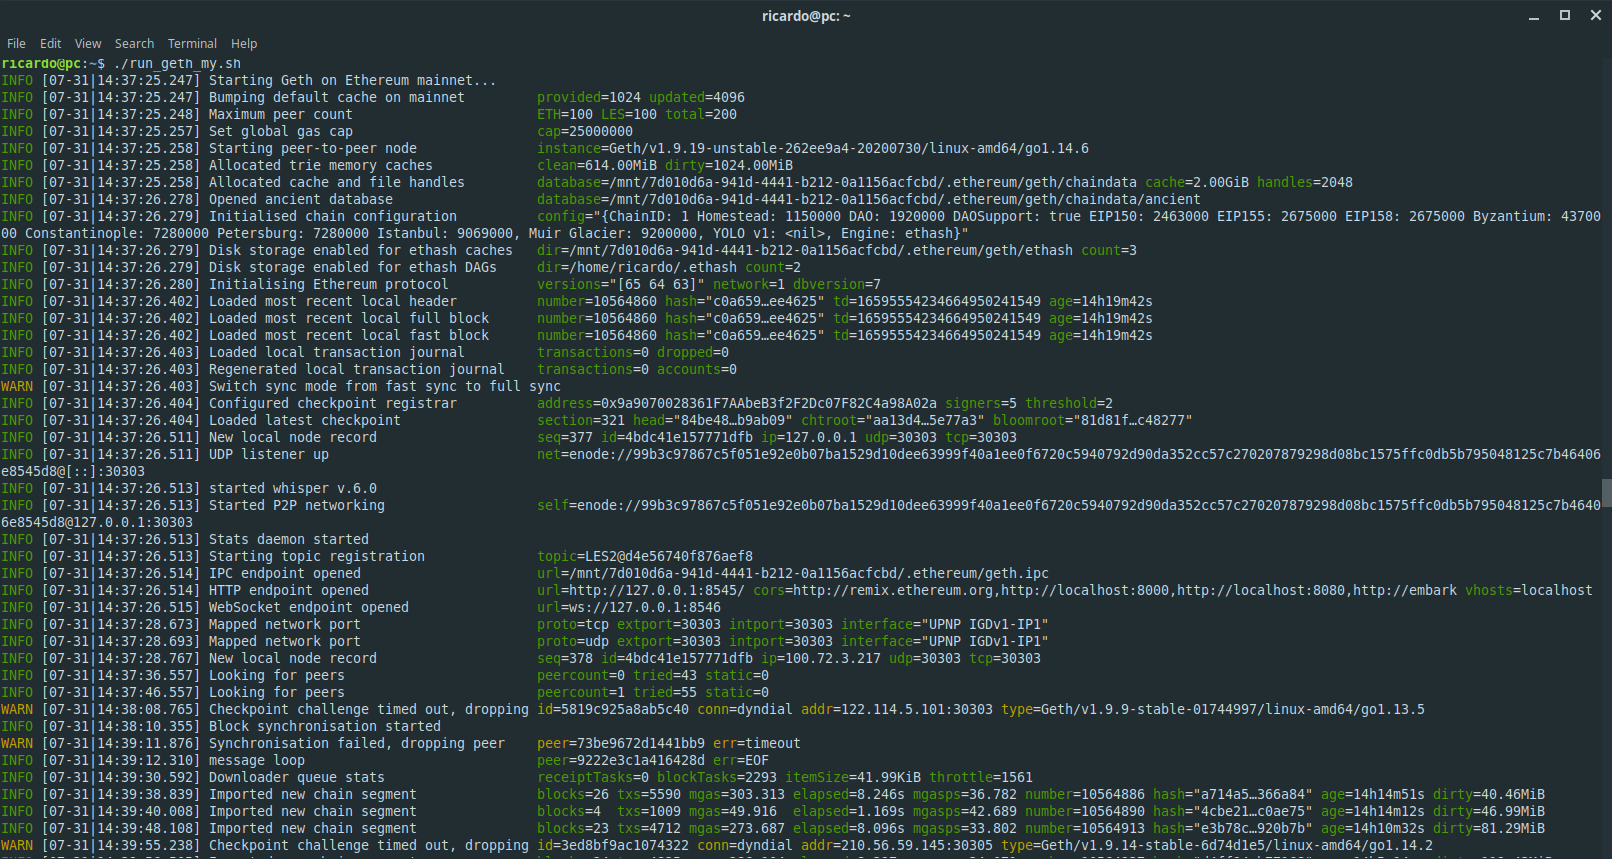
Task: Click 'Initialised chain configuration' message
Action: point(333,216)
